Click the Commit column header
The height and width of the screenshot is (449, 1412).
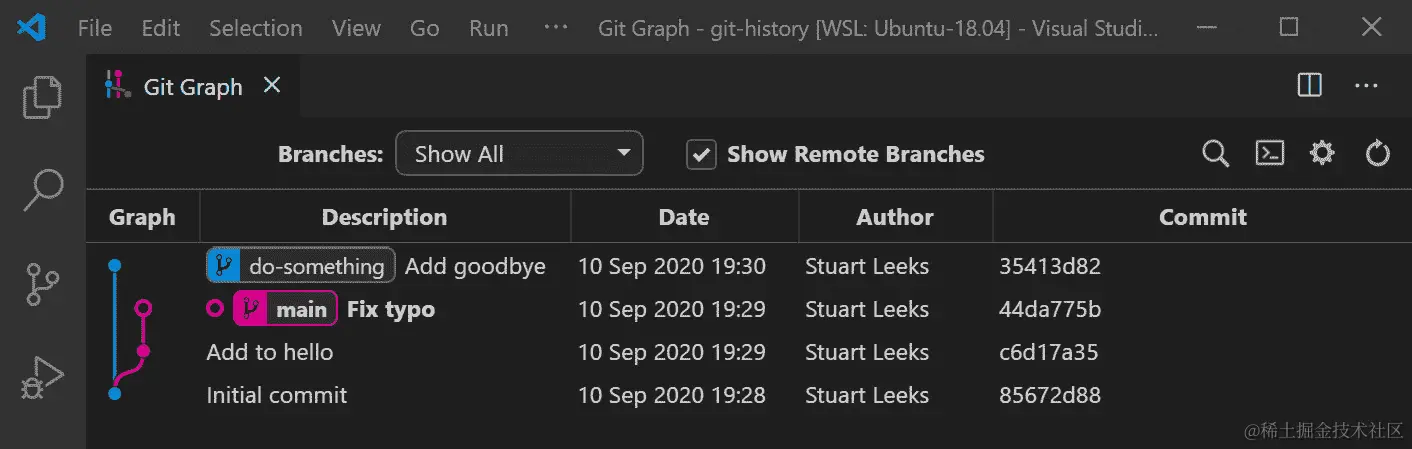pos(1202,217)
